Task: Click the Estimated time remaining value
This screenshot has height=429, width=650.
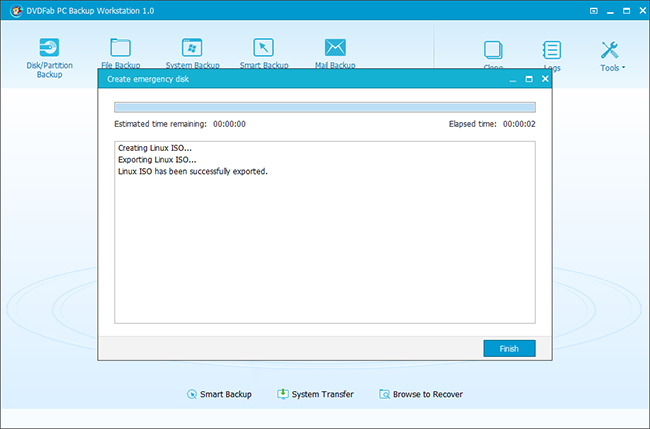Action: pyautogui.click(x=229, y=124)
